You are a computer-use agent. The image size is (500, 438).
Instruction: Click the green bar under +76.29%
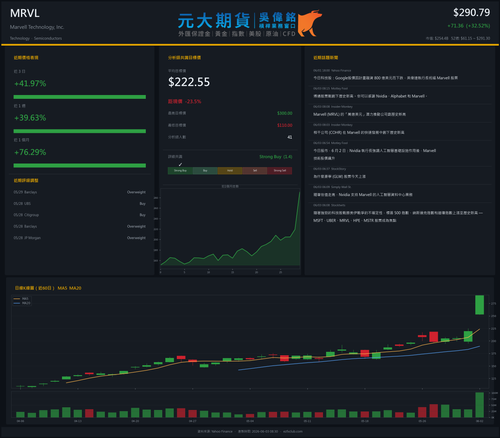(x=80, y=165)
